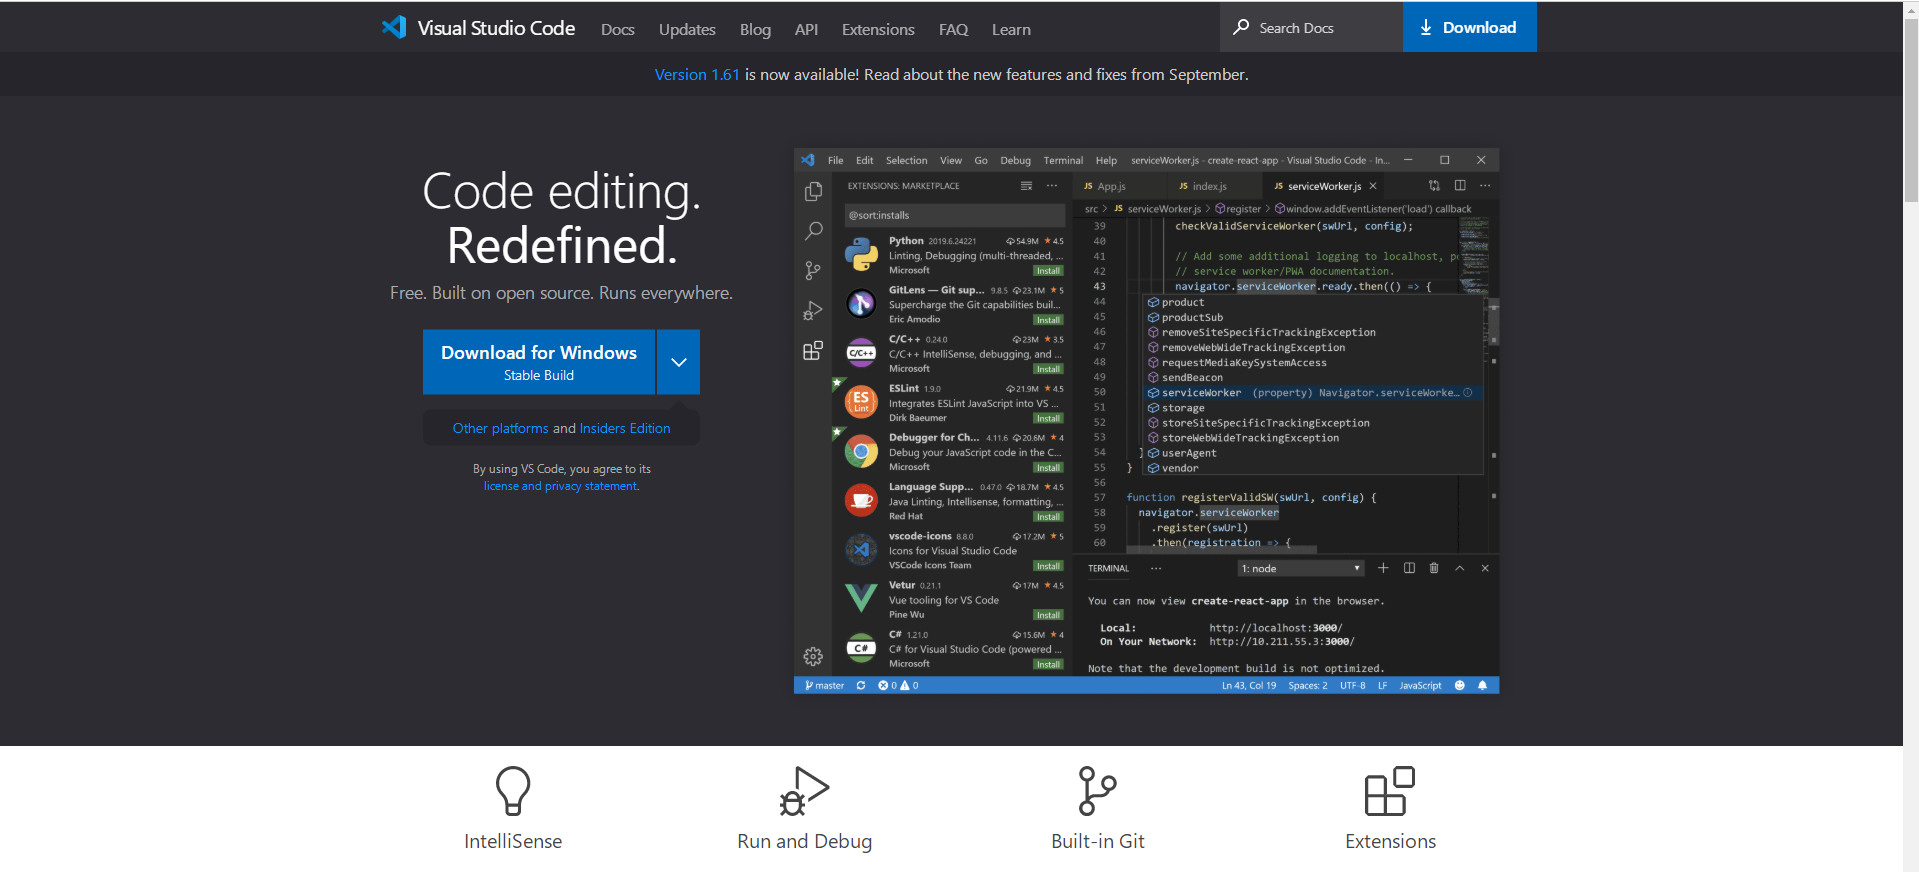1919x872 pixels.
Task: Click the marketplace filter icon
Action: (x=1026, y=186)
